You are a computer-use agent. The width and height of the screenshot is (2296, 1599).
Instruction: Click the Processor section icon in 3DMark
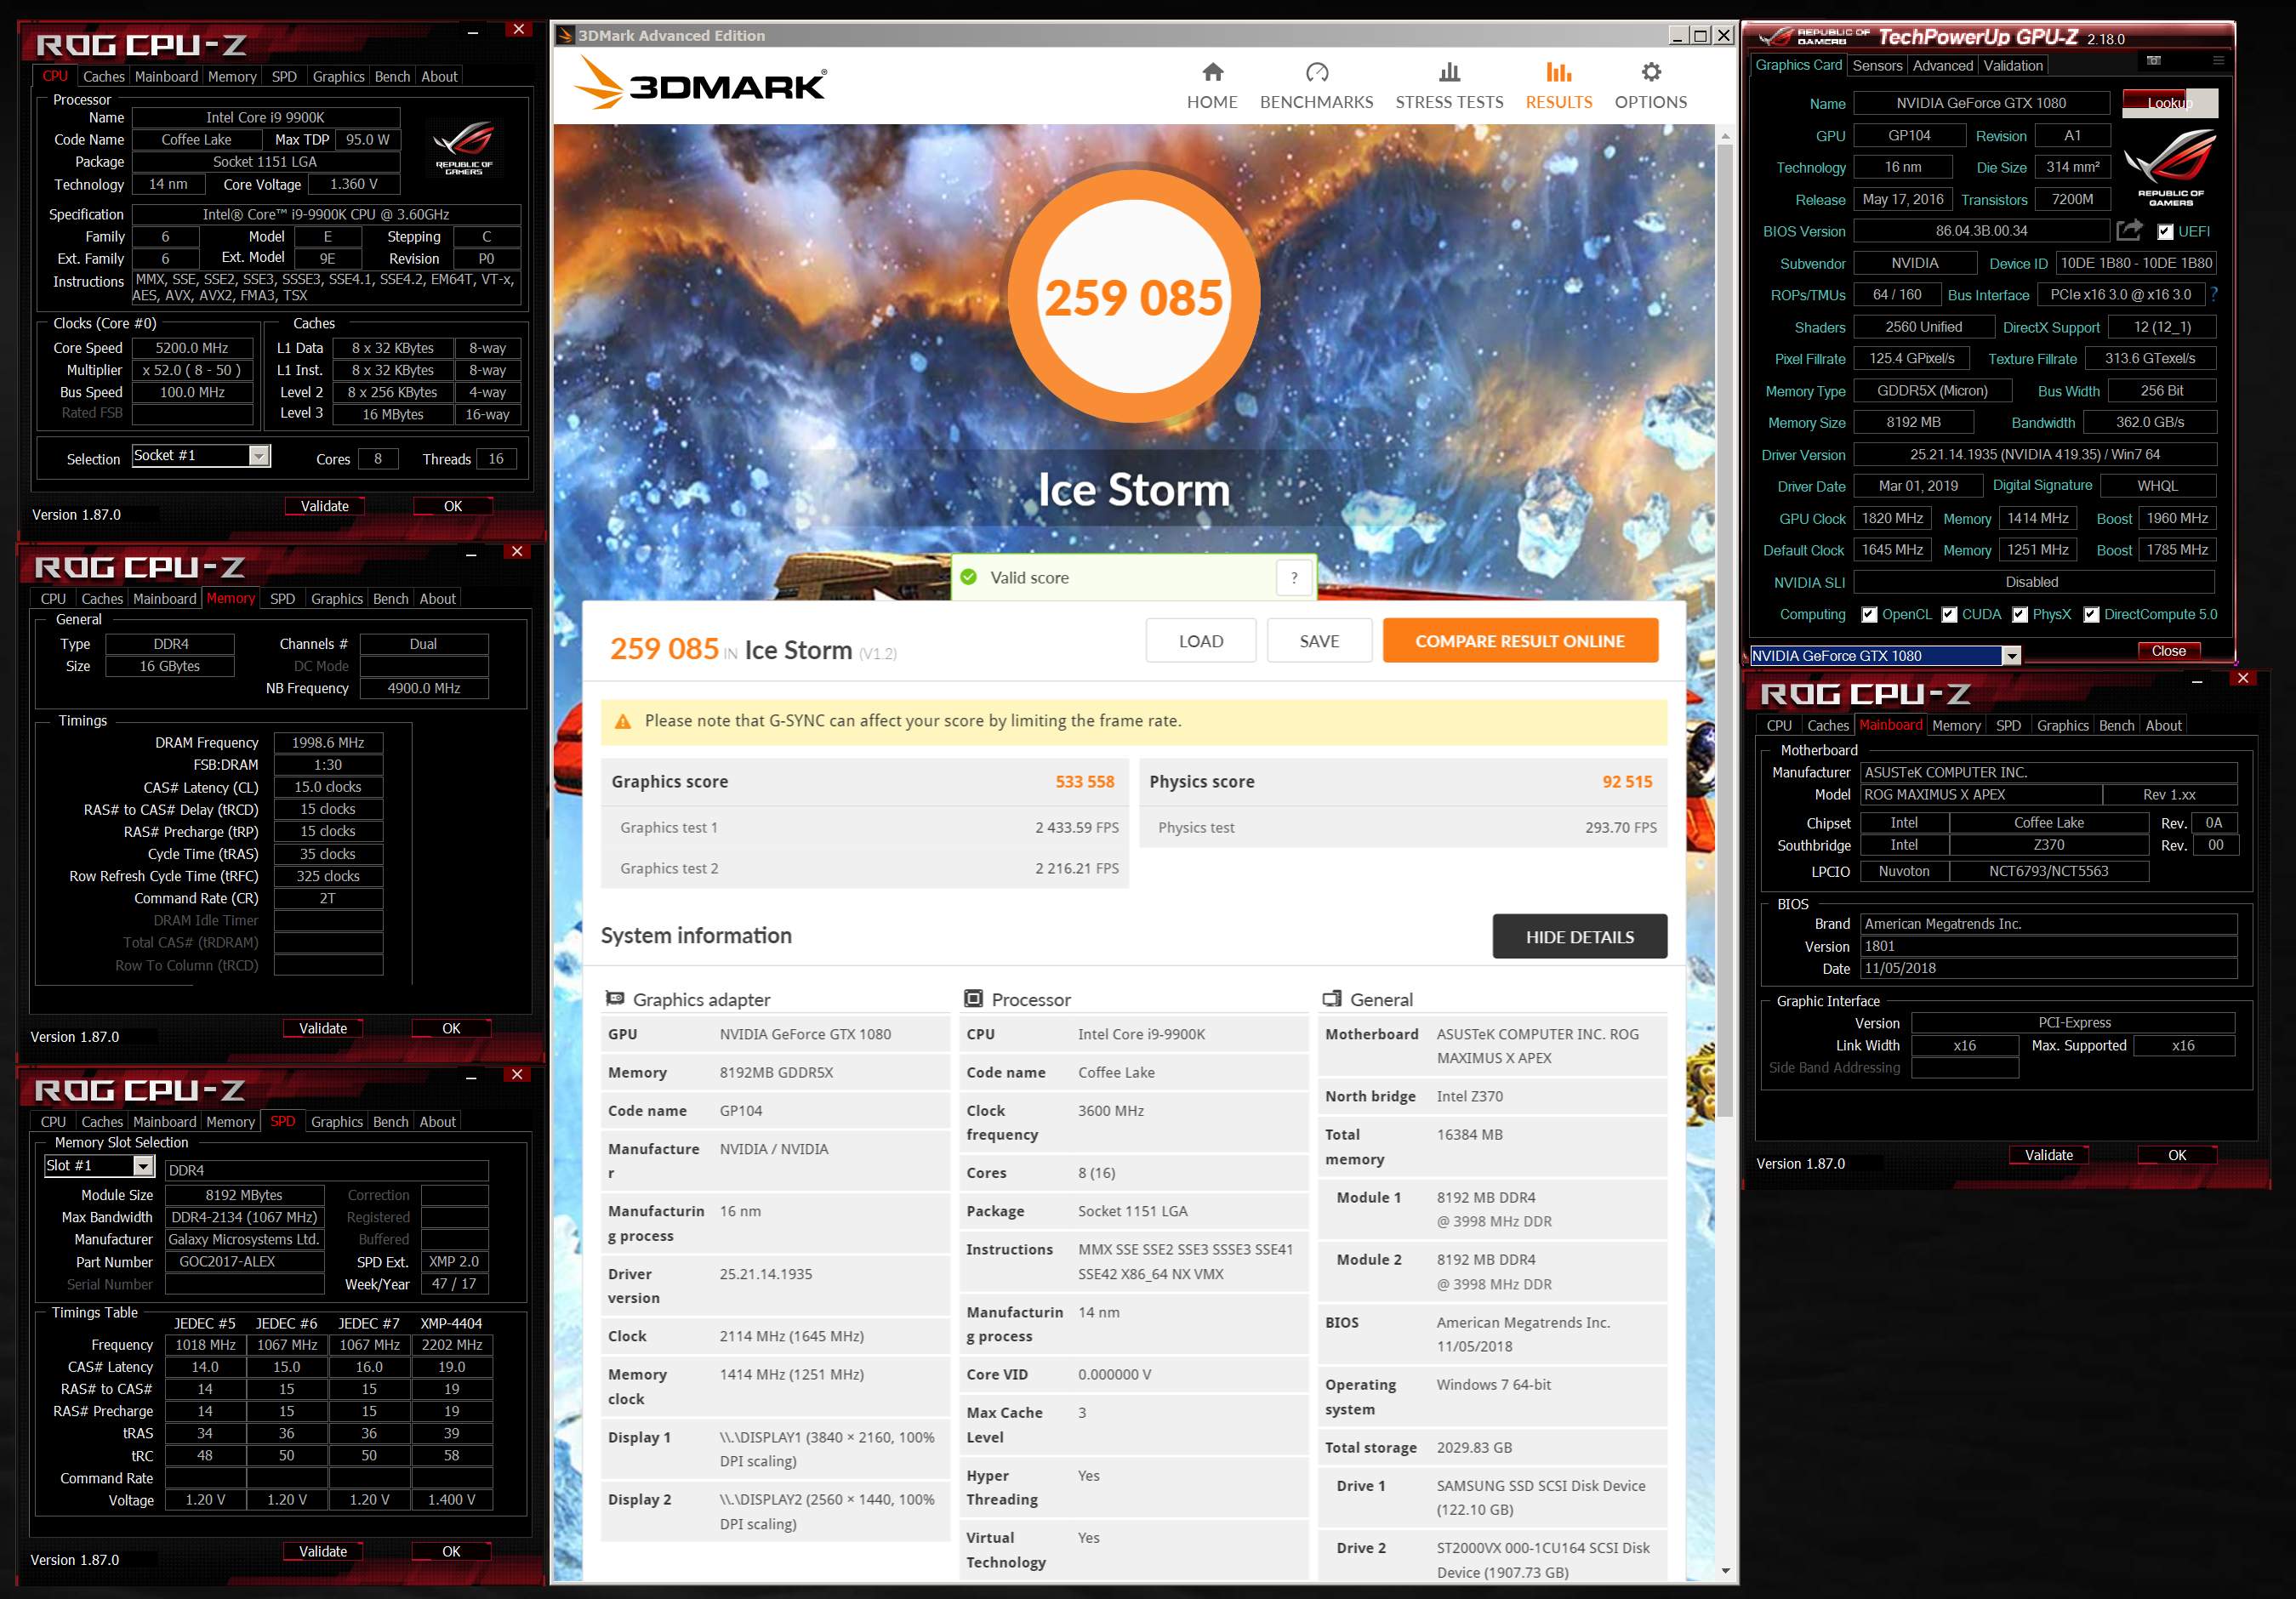[973, 998]
